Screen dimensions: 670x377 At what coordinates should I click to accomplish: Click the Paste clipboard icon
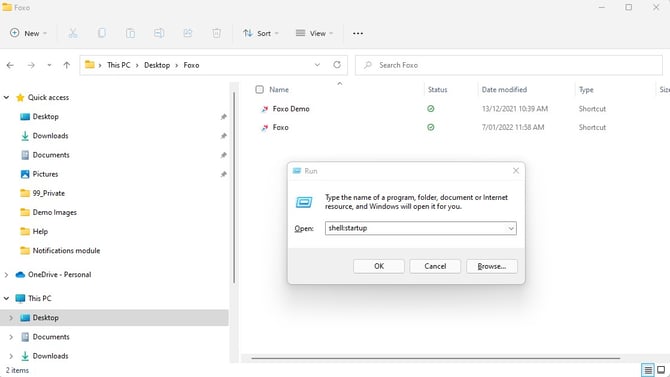[130, 33]
